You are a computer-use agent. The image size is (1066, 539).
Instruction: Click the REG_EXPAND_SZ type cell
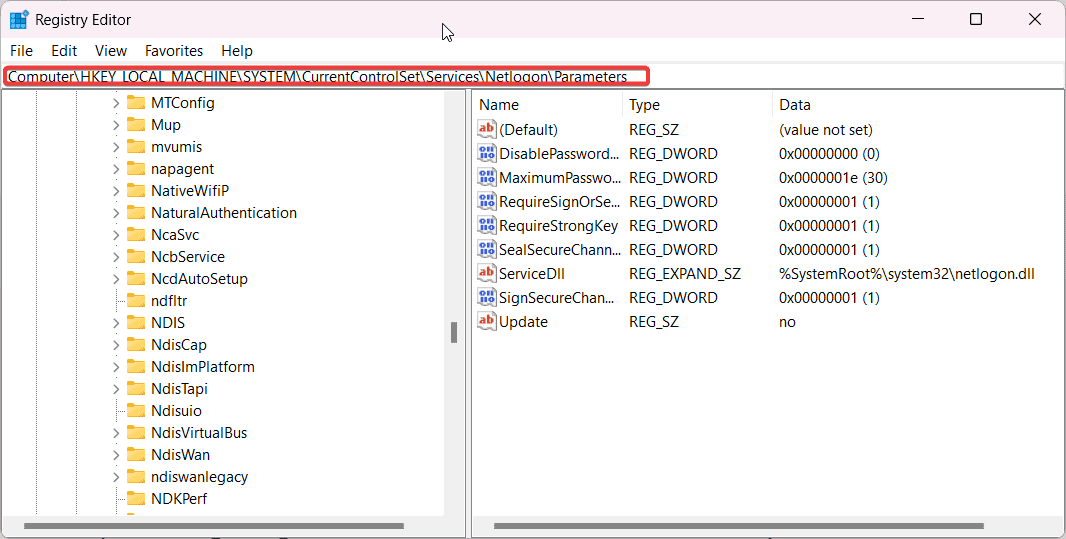(x=685, y=274)
